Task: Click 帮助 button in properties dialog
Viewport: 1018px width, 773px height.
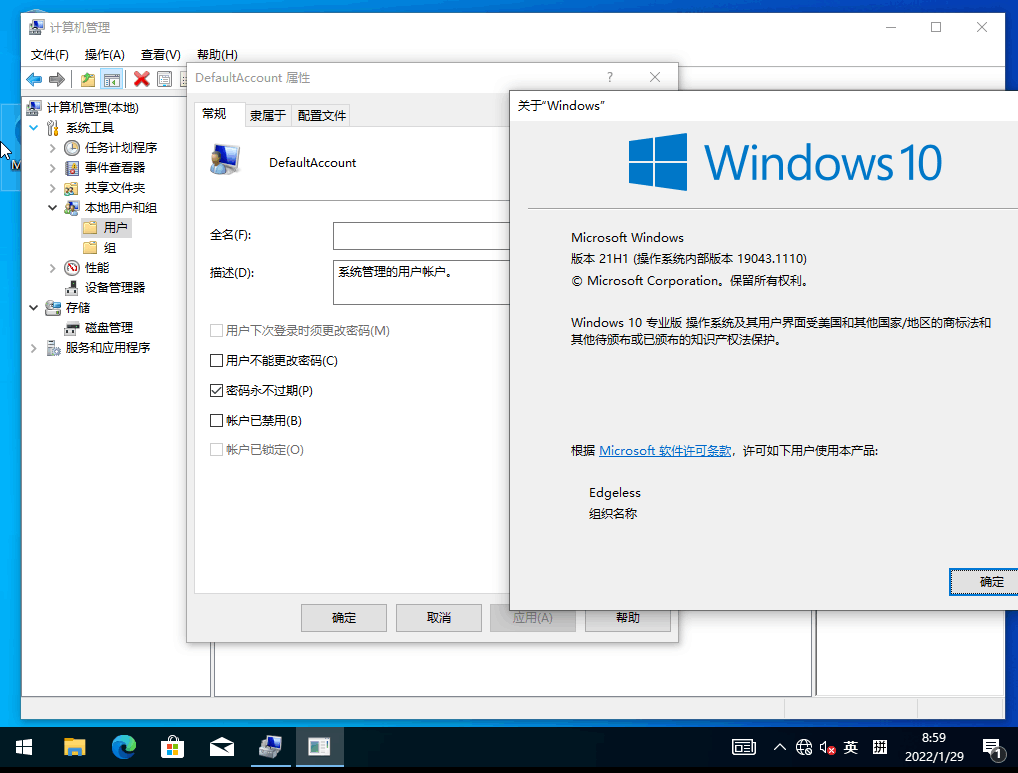Action: tap(628, 618)
